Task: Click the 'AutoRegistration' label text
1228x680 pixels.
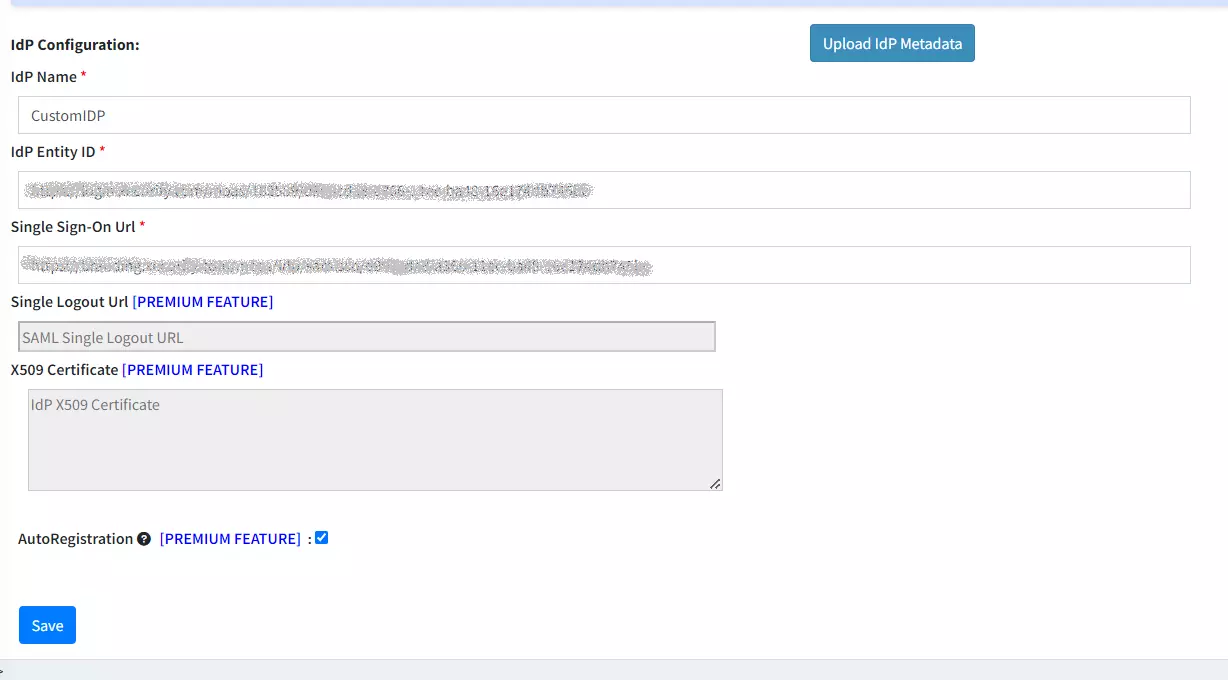Action: [76, 538]
